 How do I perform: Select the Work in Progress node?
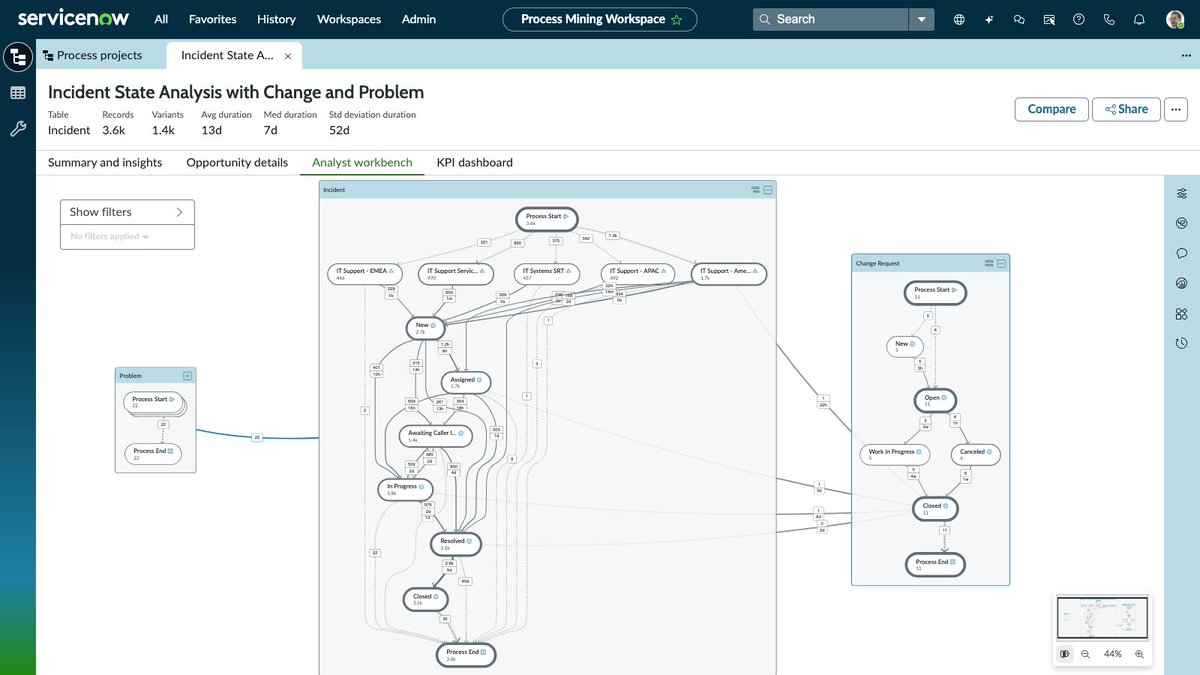(x=894, y=454)
